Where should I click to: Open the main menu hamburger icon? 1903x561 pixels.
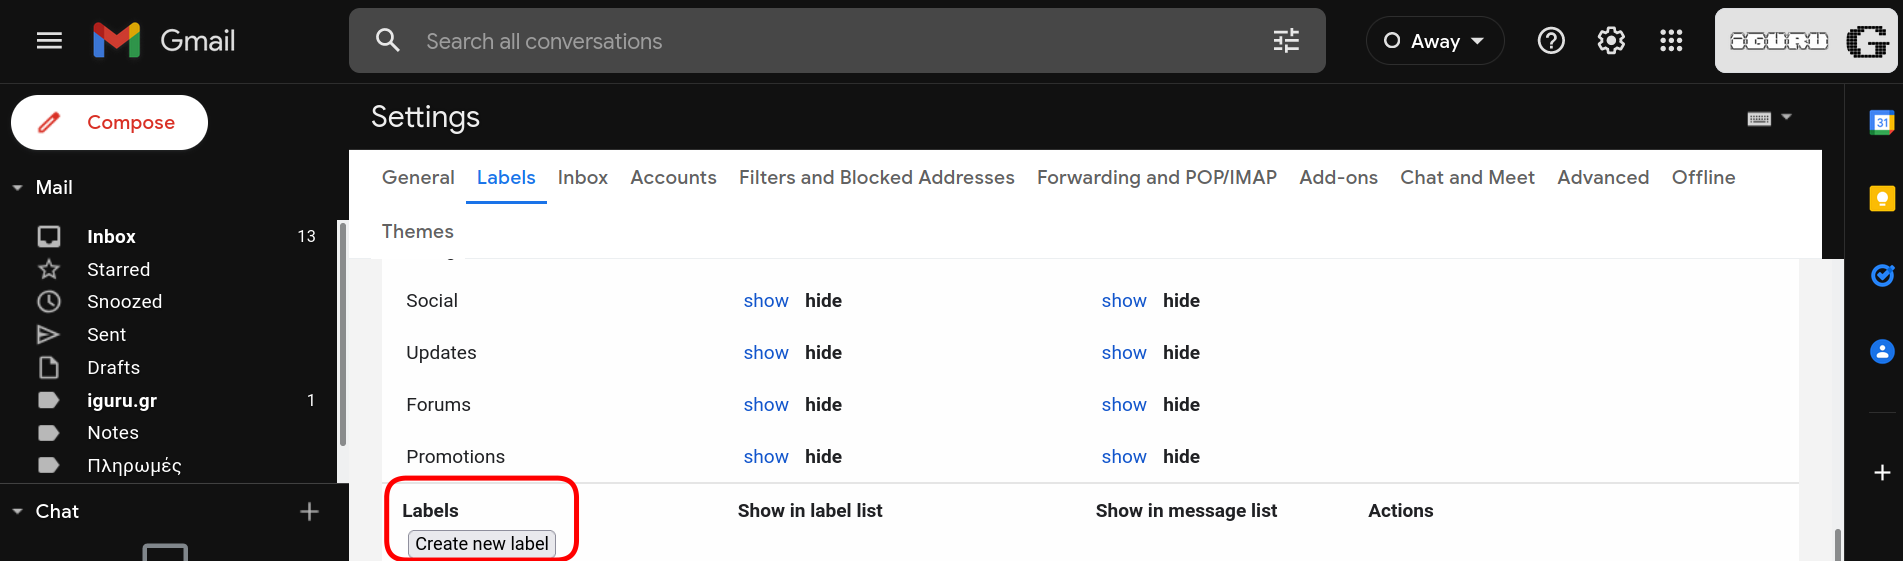[49, 41]
